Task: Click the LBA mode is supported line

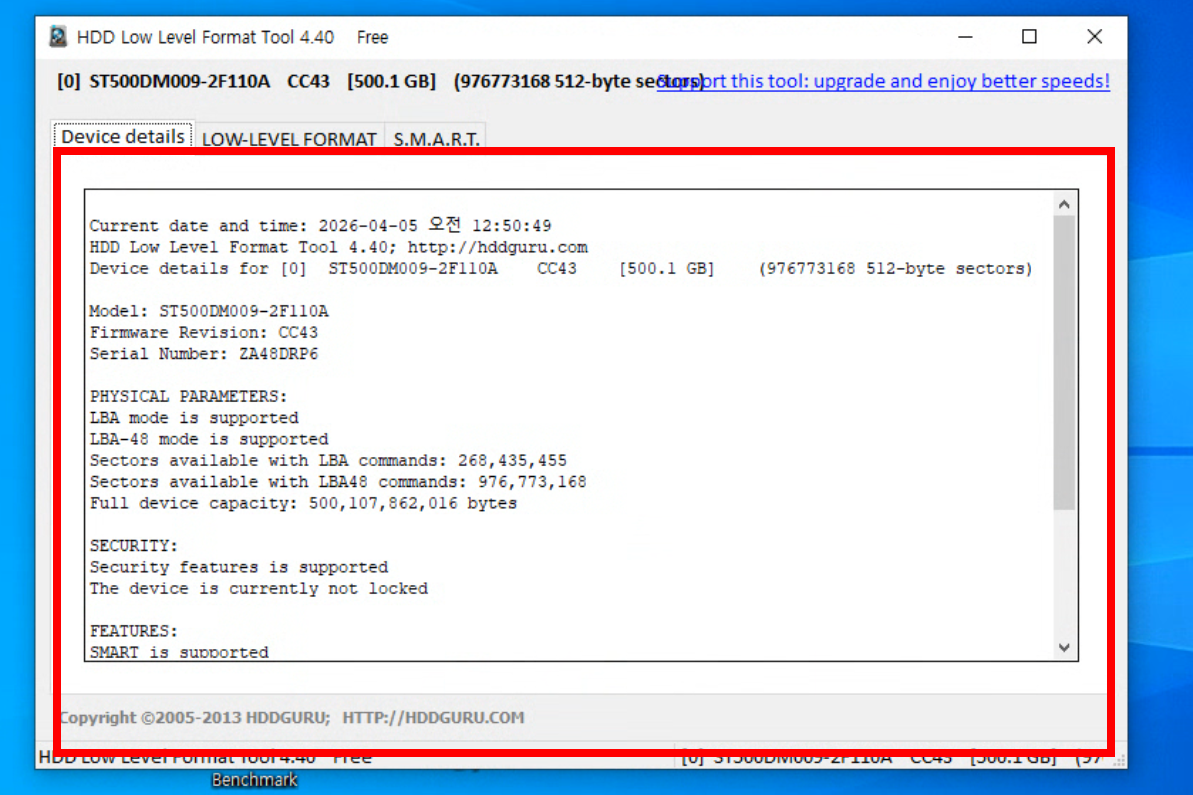Action: (194, 418)
